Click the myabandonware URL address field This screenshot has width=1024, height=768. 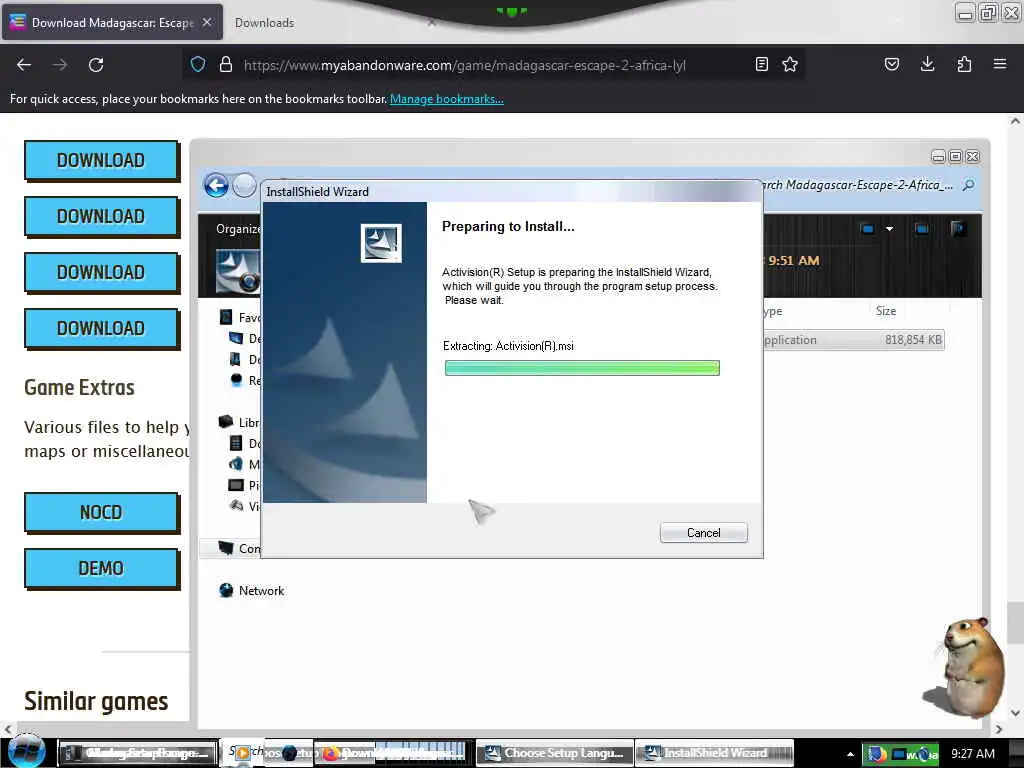[465, 65]
